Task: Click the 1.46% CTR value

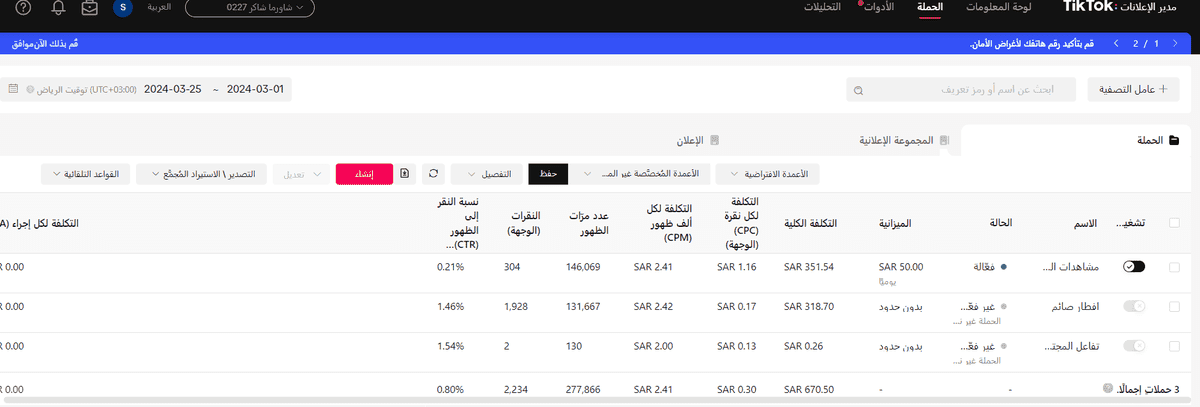Action: pos(451,307)
